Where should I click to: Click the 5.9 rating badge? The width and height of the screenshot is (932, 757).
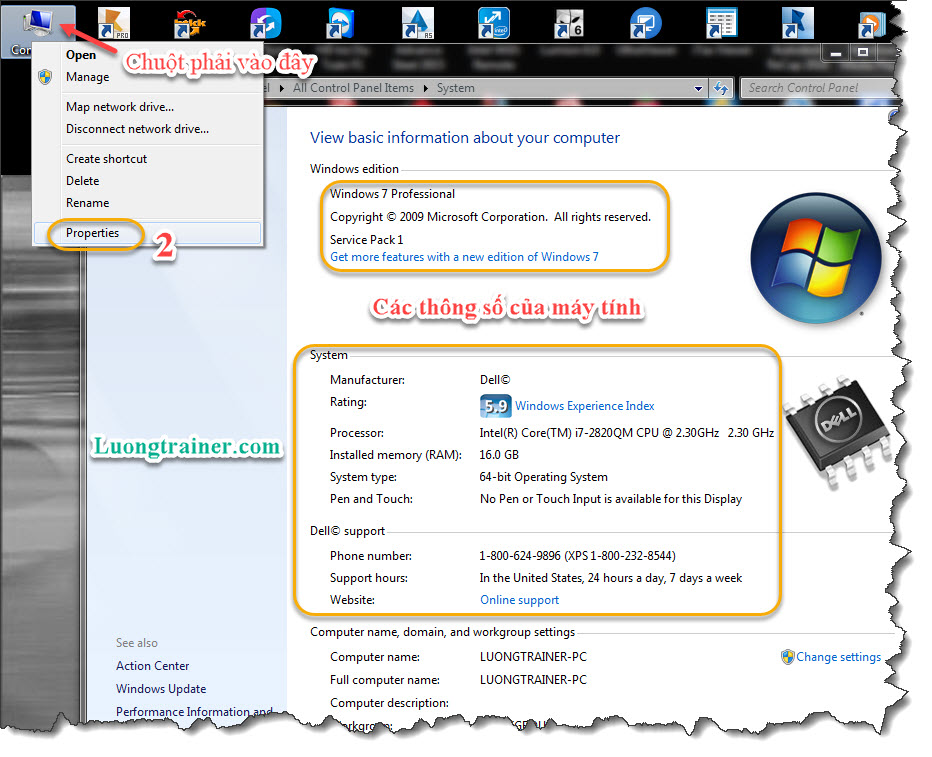click(x=495, y=406)
